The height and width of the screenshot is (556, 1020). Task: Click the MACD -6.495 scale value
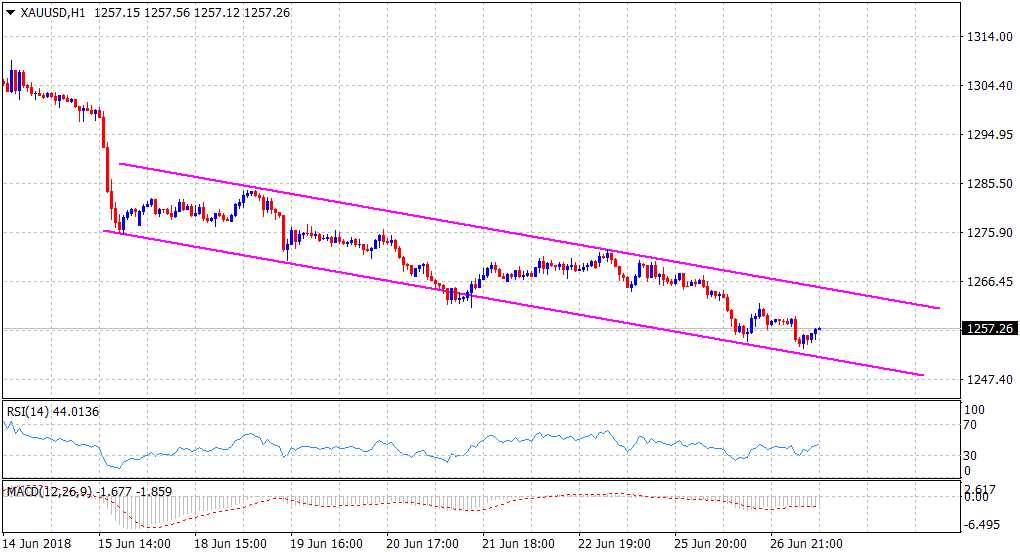tap(982, 524)
